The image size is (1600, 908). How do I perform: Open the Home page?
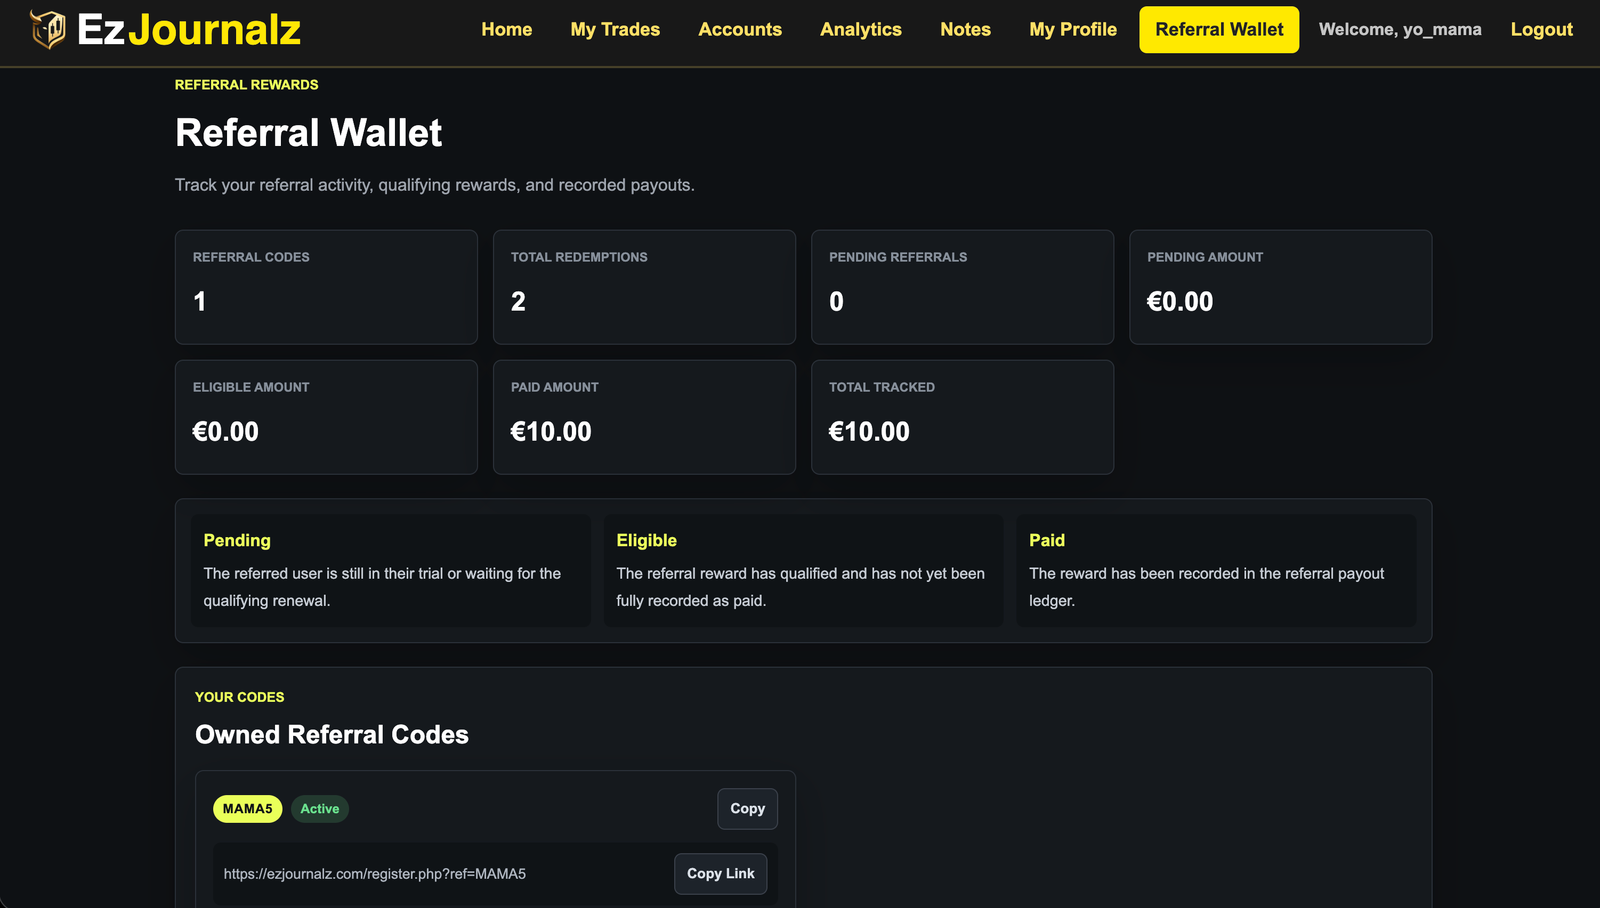[x=506, y=30]
